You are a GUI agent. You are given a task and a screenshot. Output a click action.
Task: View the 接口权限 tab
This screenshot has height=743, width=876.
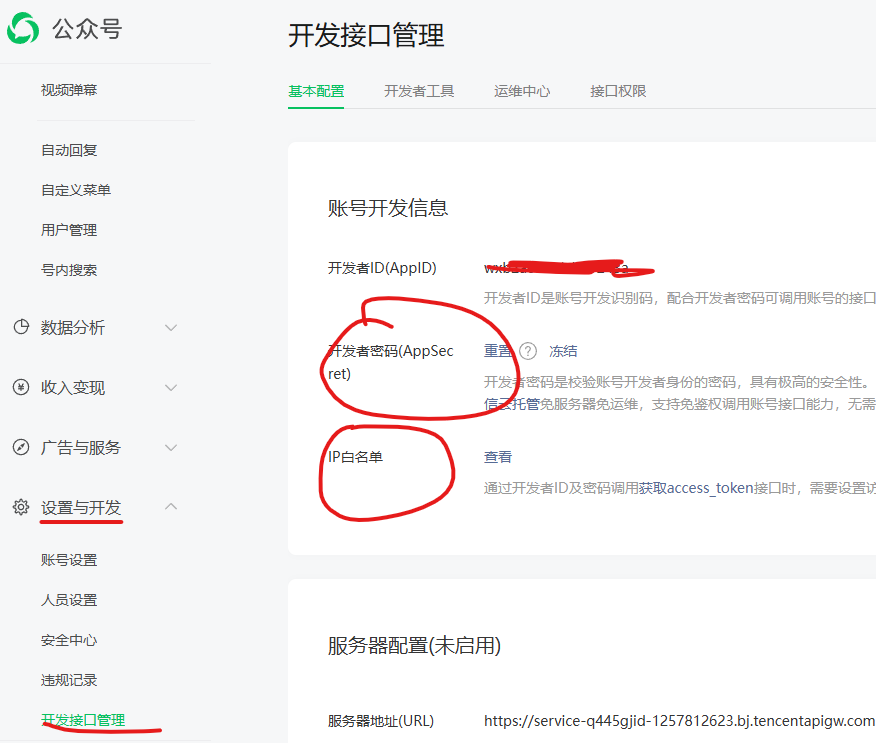click(618, 90)
